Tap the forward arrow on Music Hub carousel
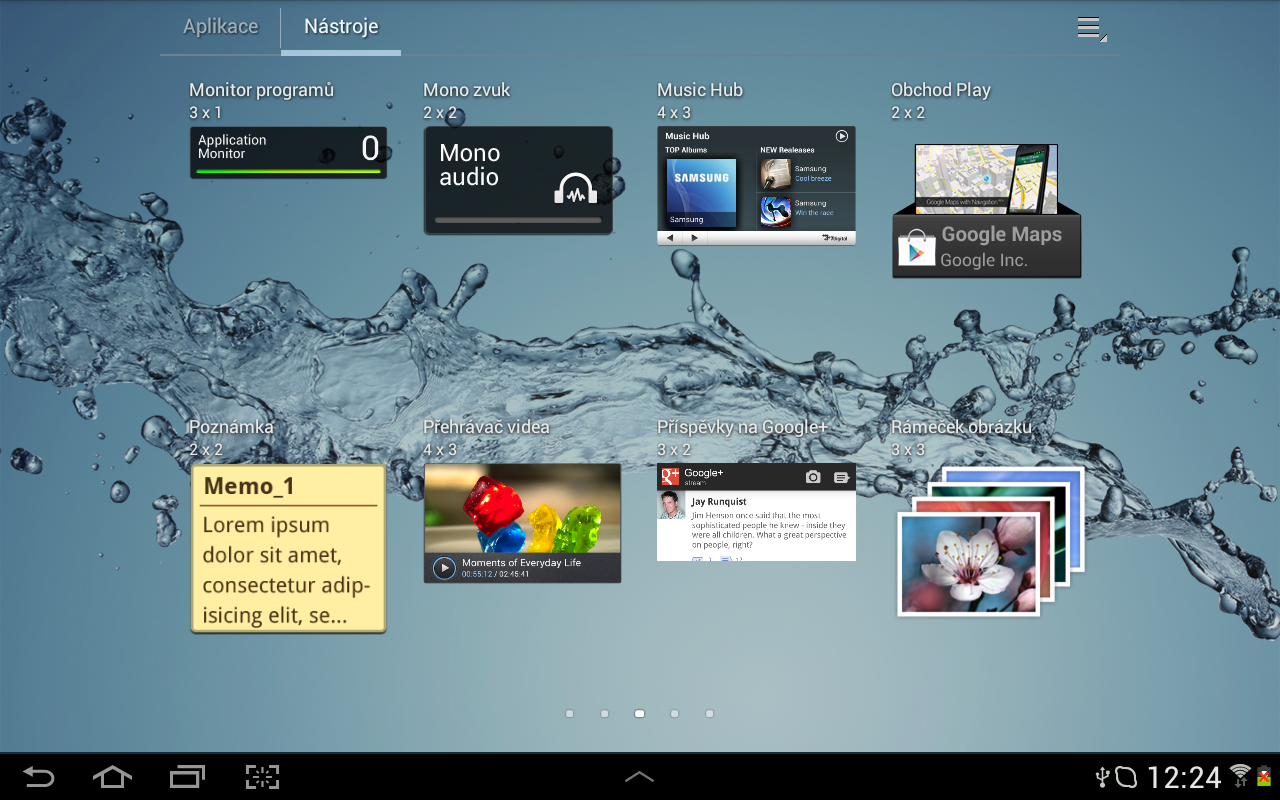 tap(694, 238)
